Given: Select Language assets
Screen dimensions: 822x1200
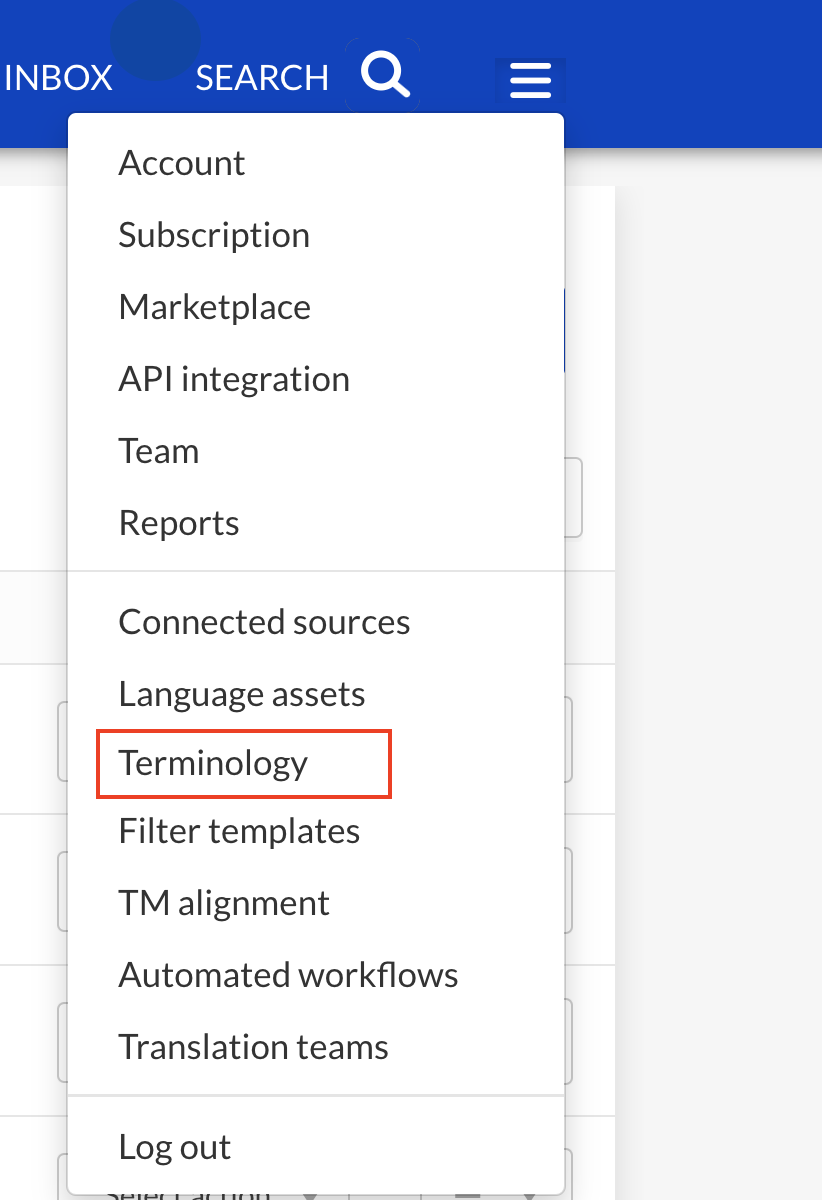Looking at the screenshot, I should click(241, 693).
